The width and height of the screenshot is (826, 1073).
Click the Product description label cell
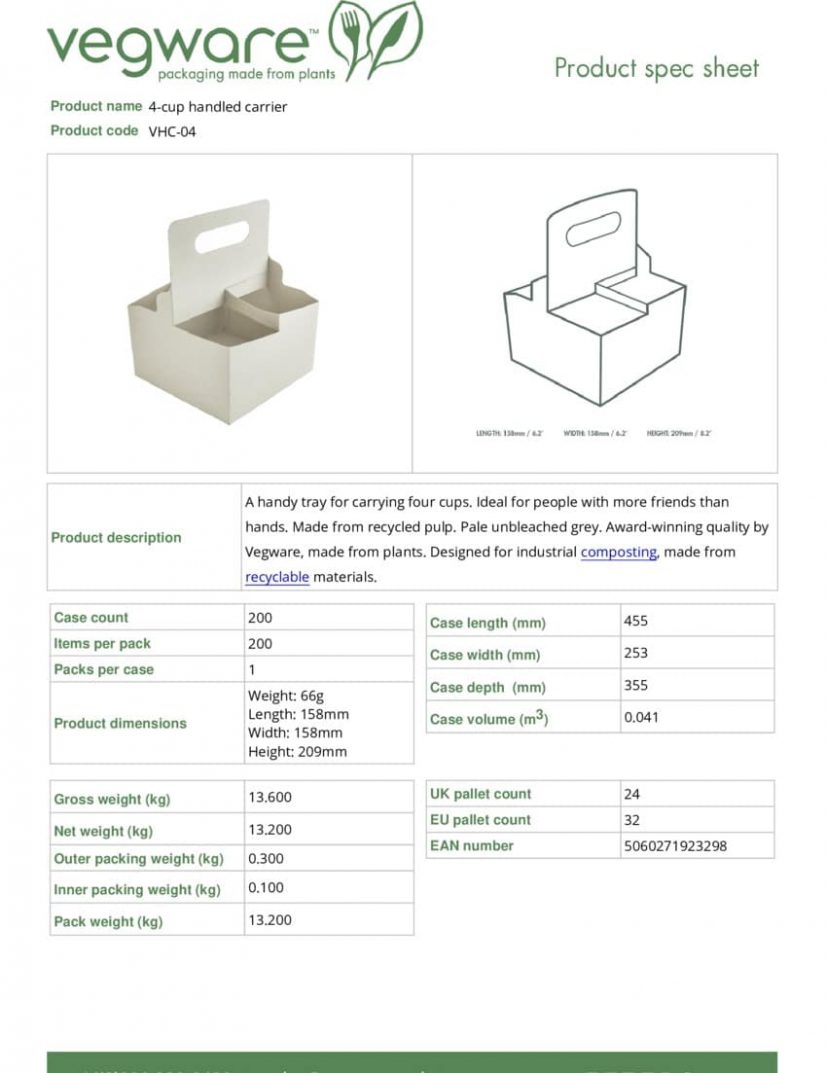144,537
